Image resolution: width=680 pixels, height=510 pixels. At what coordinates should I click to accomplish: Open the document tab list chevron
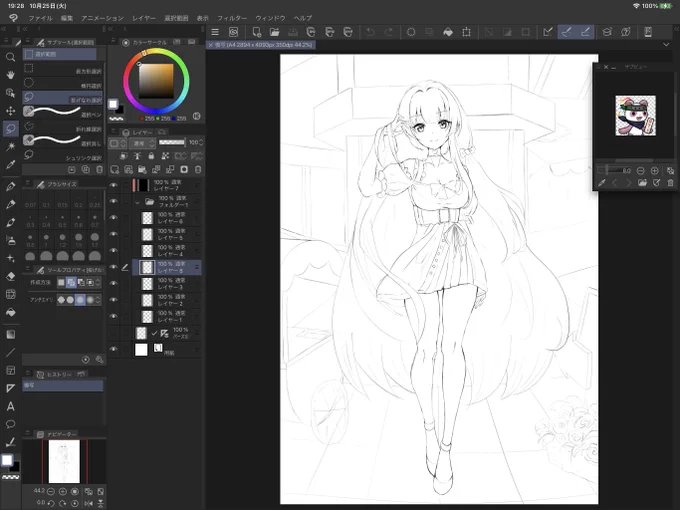tap(666, 44)
